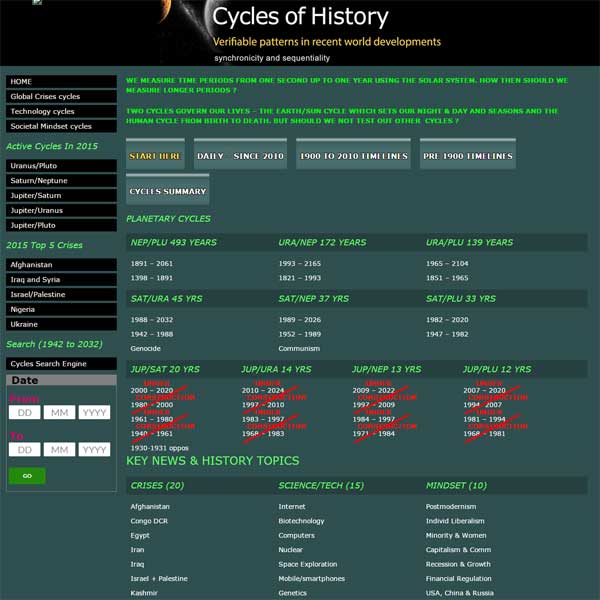Viewport: 600px width, 600px height.
Task: Open Kashmir crisis topic
Action: click(143, 593)
